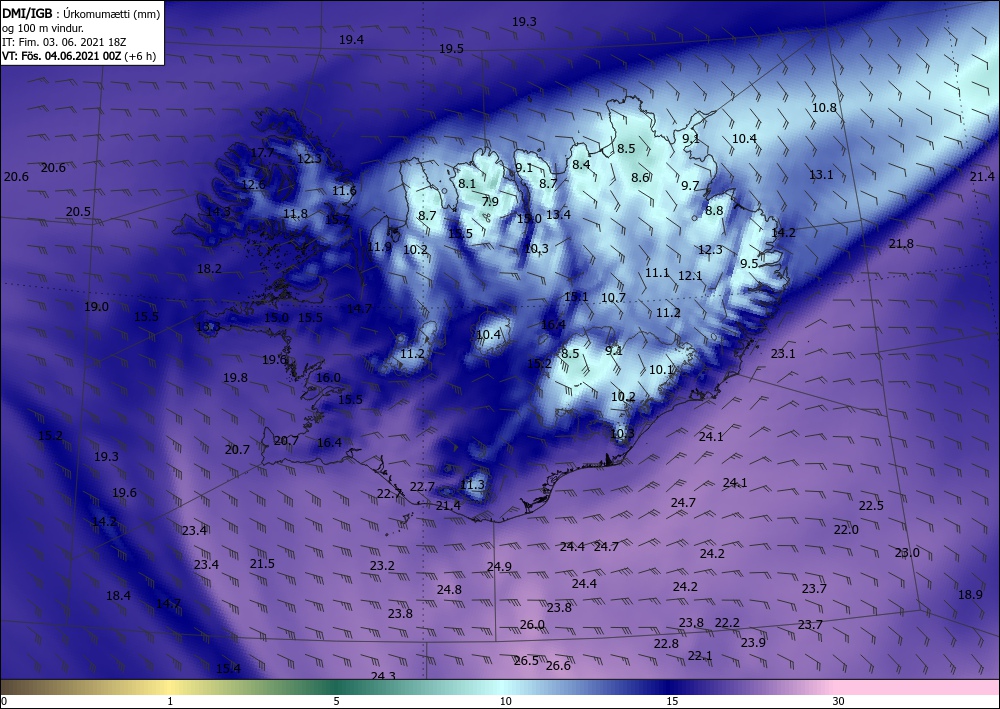Click the value '26.6' on the map
Image resolution: width=1000 pixels, height=709 pixels.
pyautogui.click(x=558, y=666)
